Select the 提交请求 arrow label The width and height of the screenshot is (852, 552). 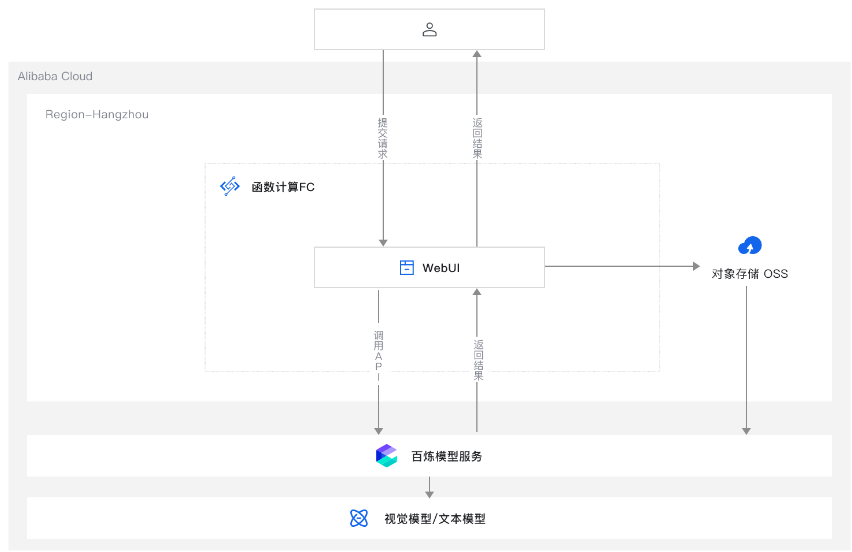tap(383, 138)
